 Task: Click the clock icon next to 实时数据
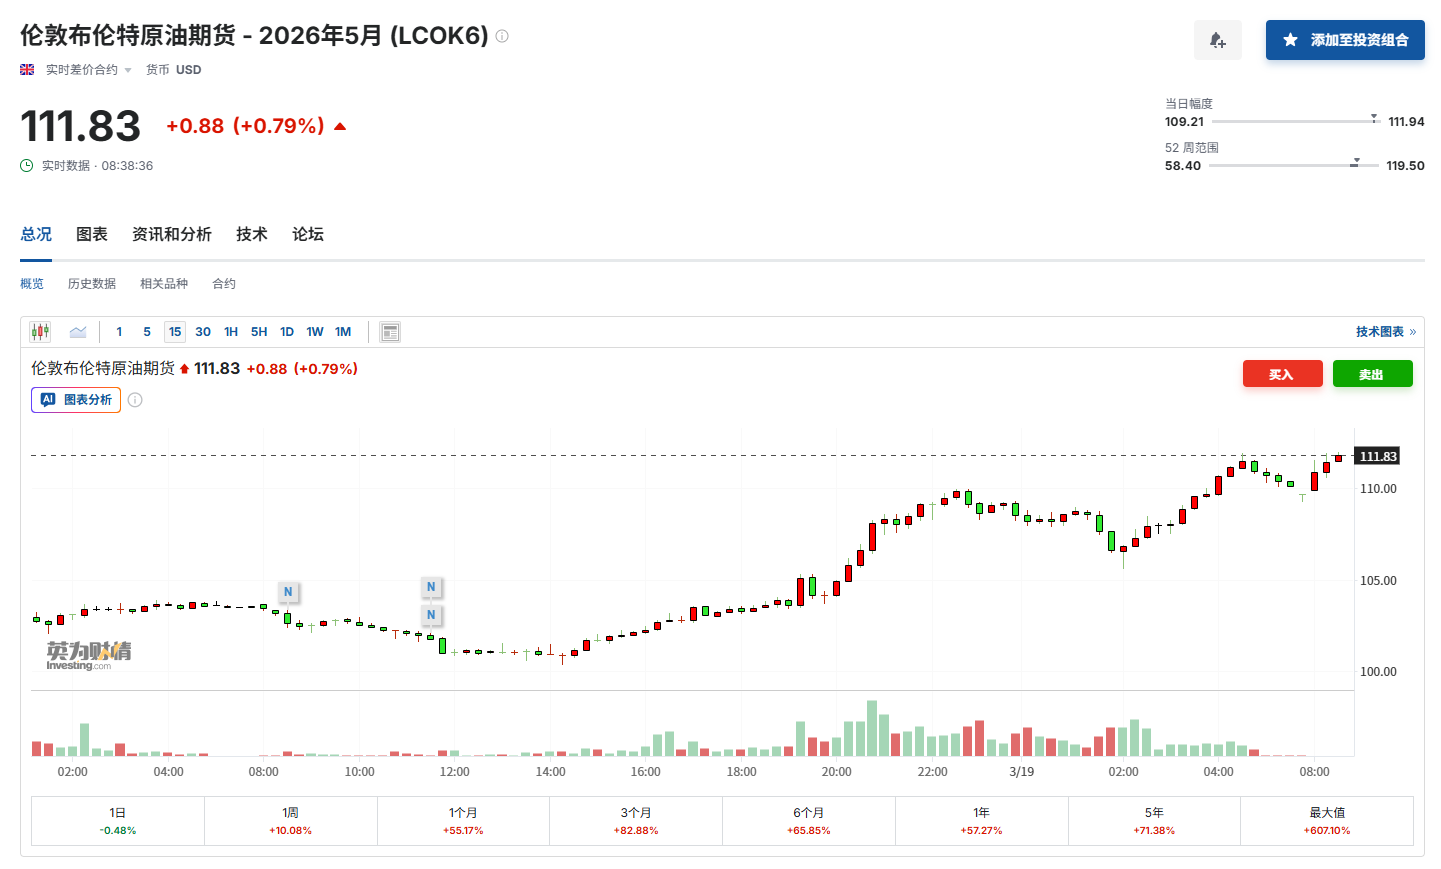25,165
